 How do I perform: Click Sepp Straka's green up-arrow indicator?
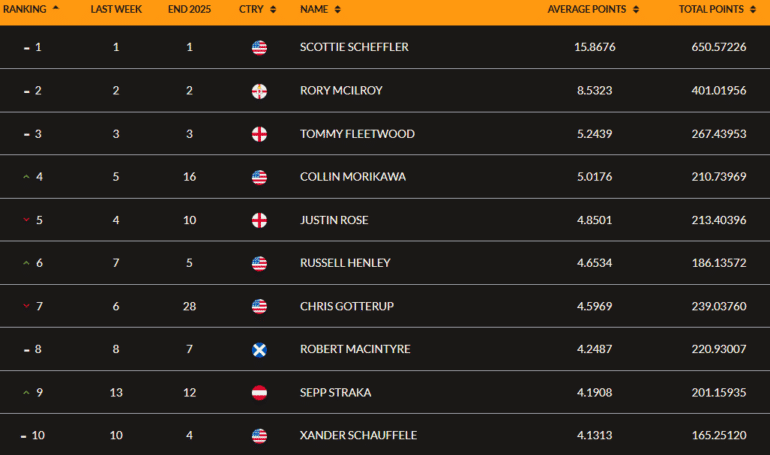point(26,393)
